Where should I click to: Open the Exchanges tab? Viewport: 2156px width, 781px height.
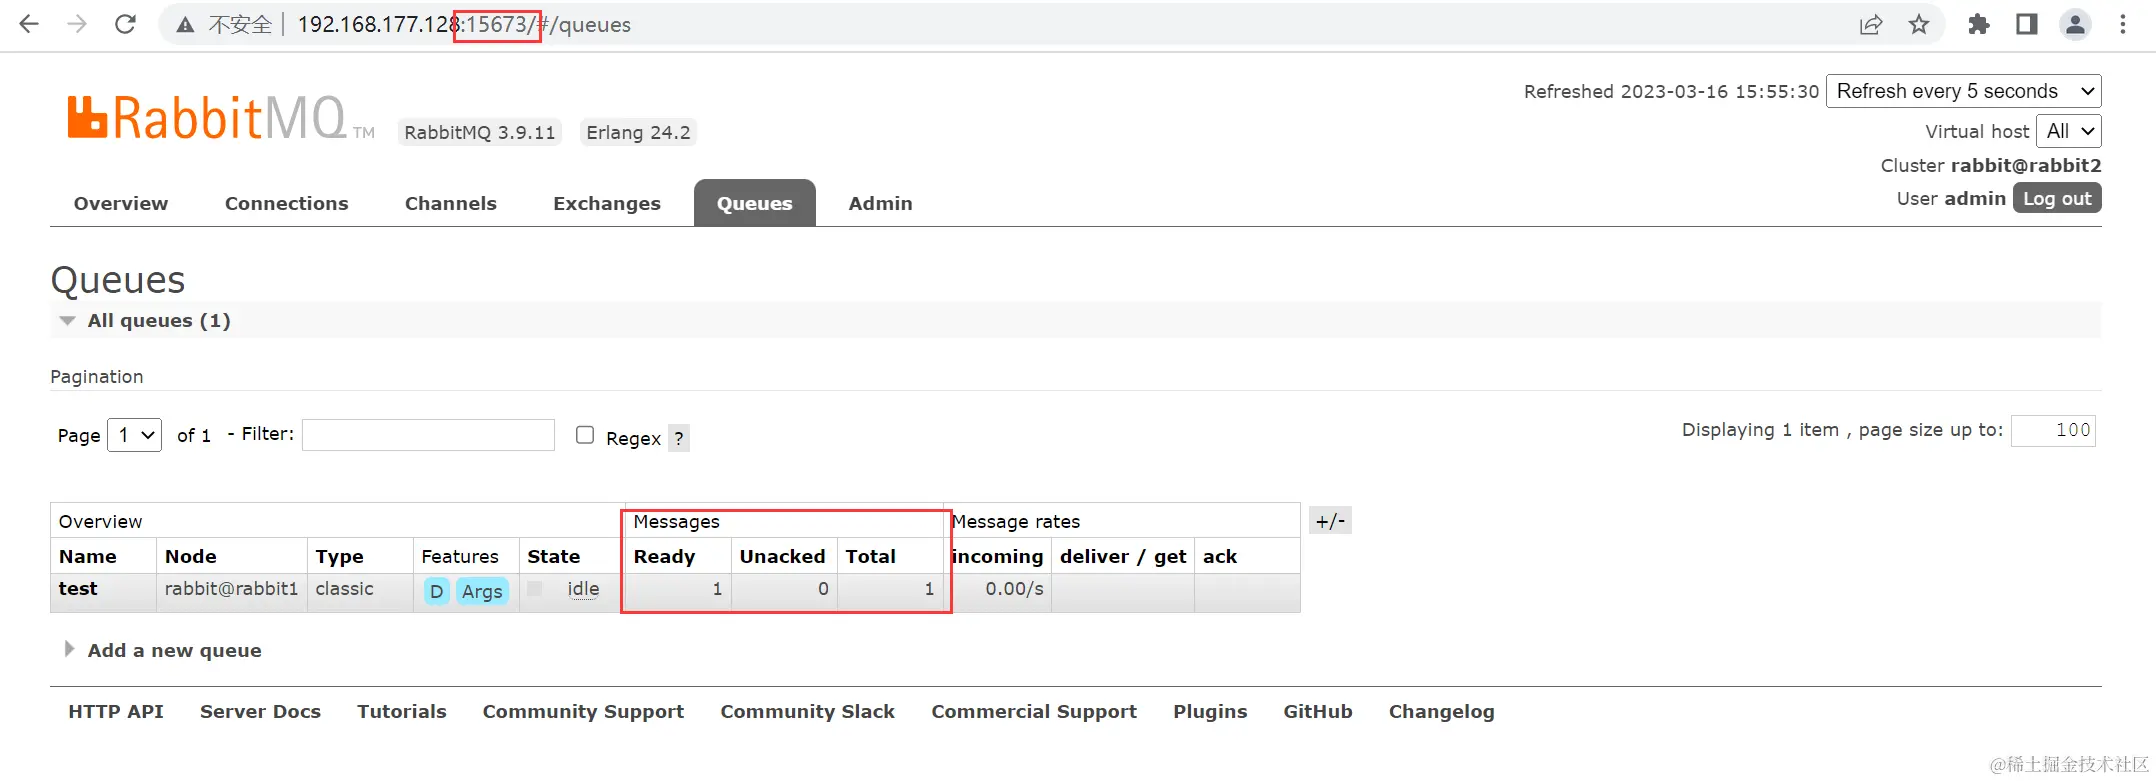pyautogui.click(x=607, y=203)
